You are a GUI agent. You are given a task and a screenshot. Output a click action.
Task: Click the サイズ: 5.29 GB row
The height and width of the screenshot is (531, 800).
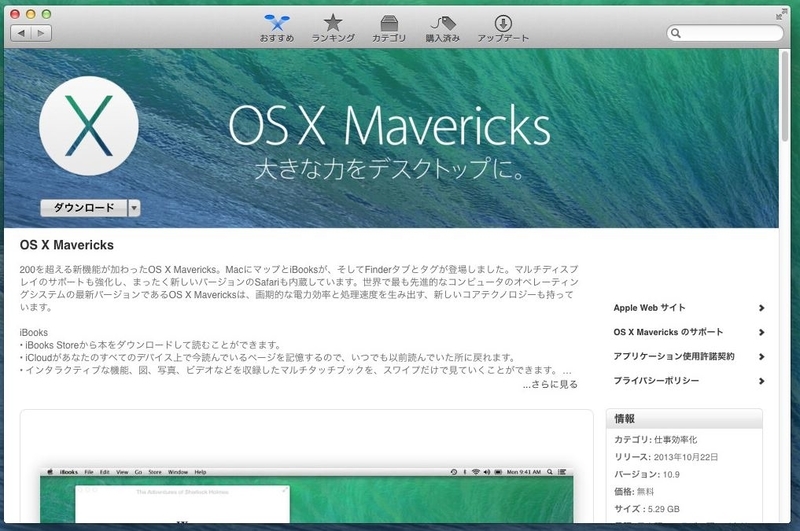(x=647, y=509)
